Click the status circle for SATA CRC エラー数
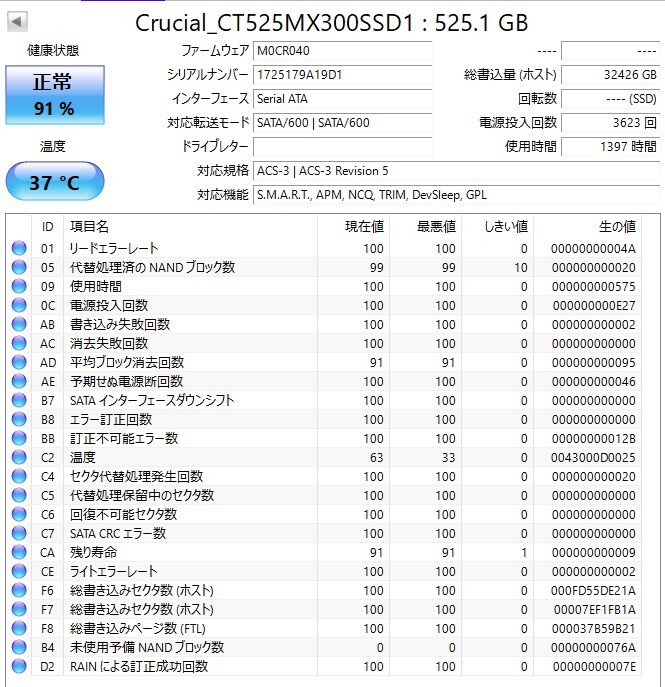Screen dimensions: 665x687 pyautogui.click(x=19, y=534)
